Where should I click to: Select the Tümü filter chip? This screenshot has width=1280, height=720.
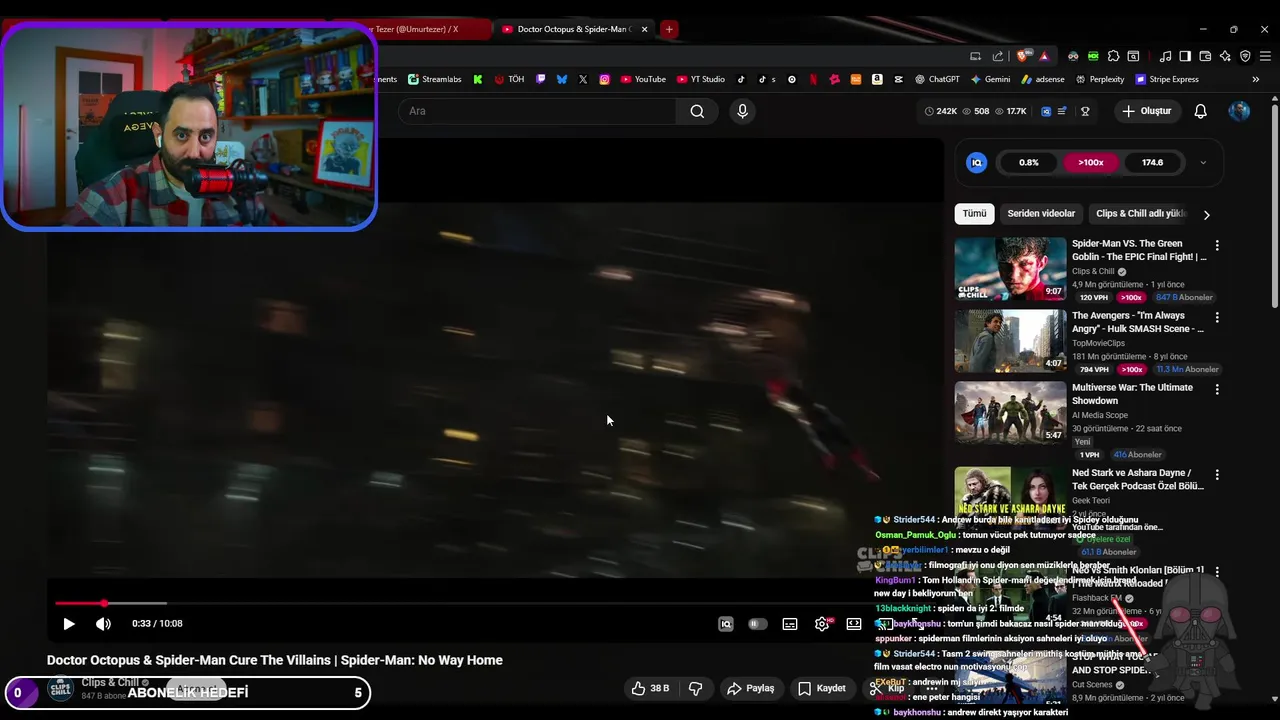[x=974, y=214]
